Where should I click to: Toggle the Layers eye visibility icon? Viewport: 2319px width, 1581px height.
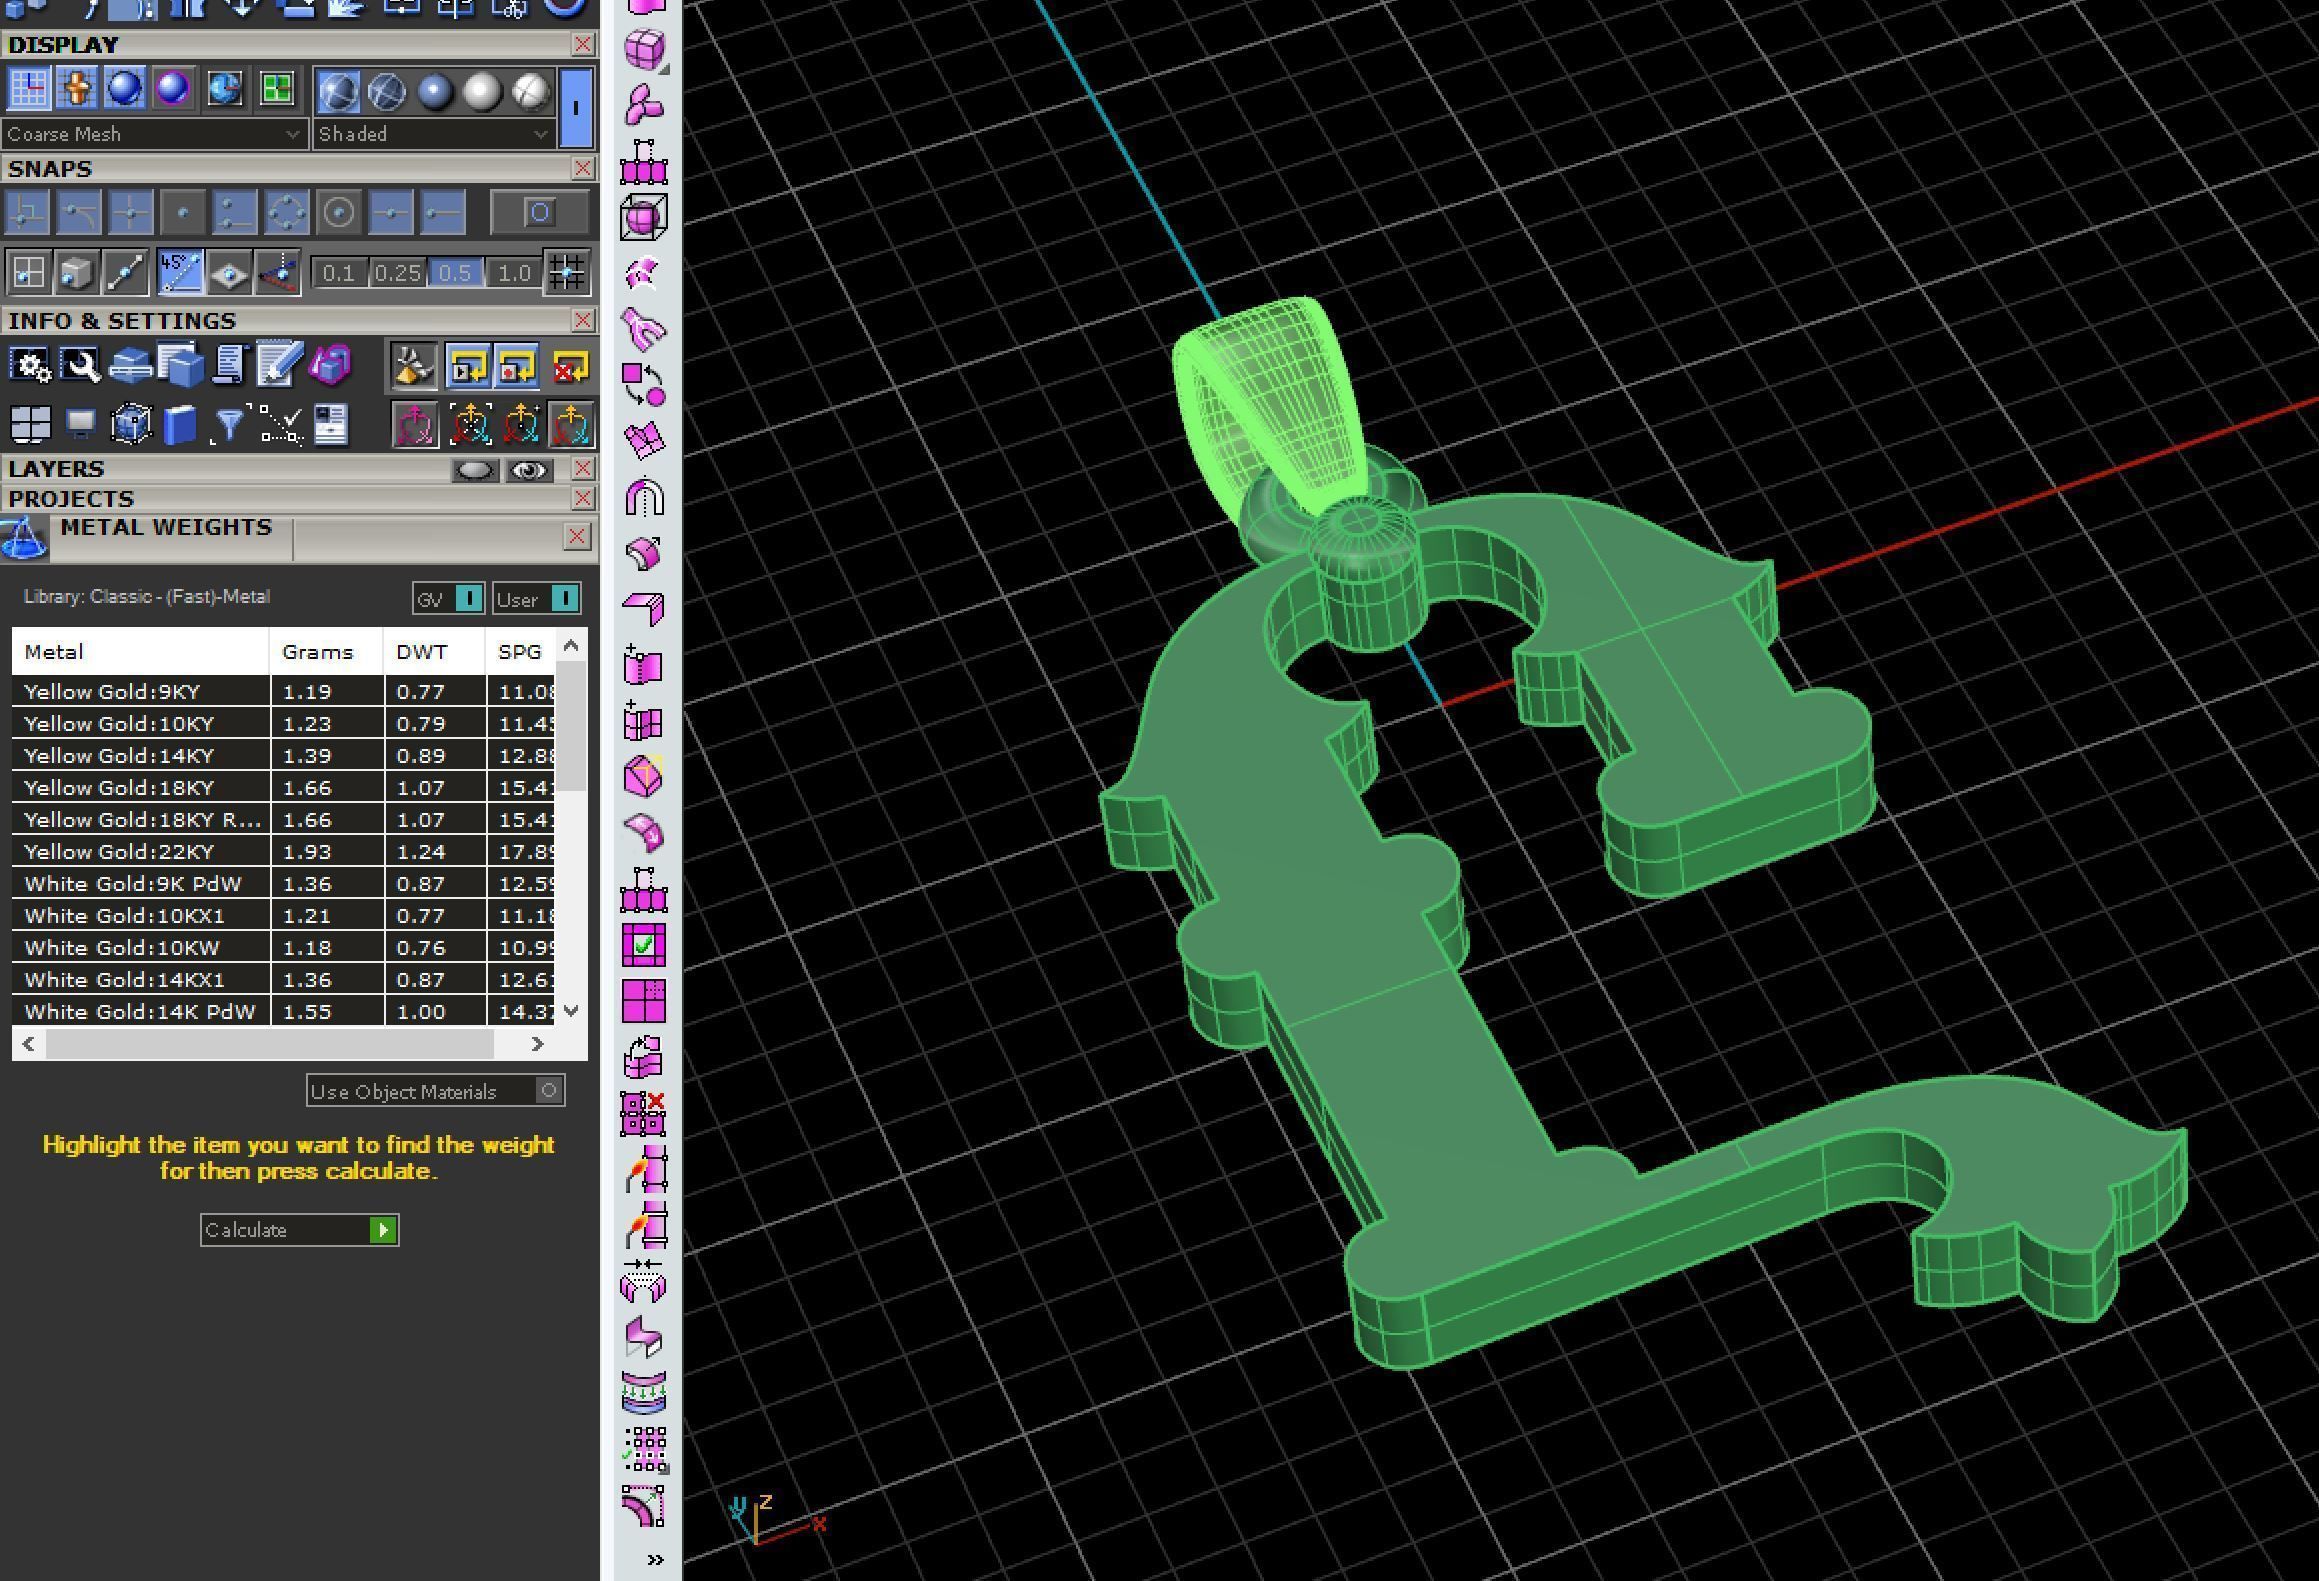click(530, 470)
